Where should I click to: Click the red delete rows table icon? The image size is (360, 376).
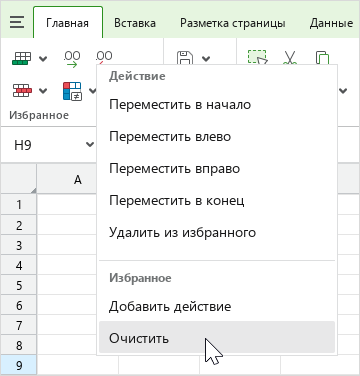22,90
